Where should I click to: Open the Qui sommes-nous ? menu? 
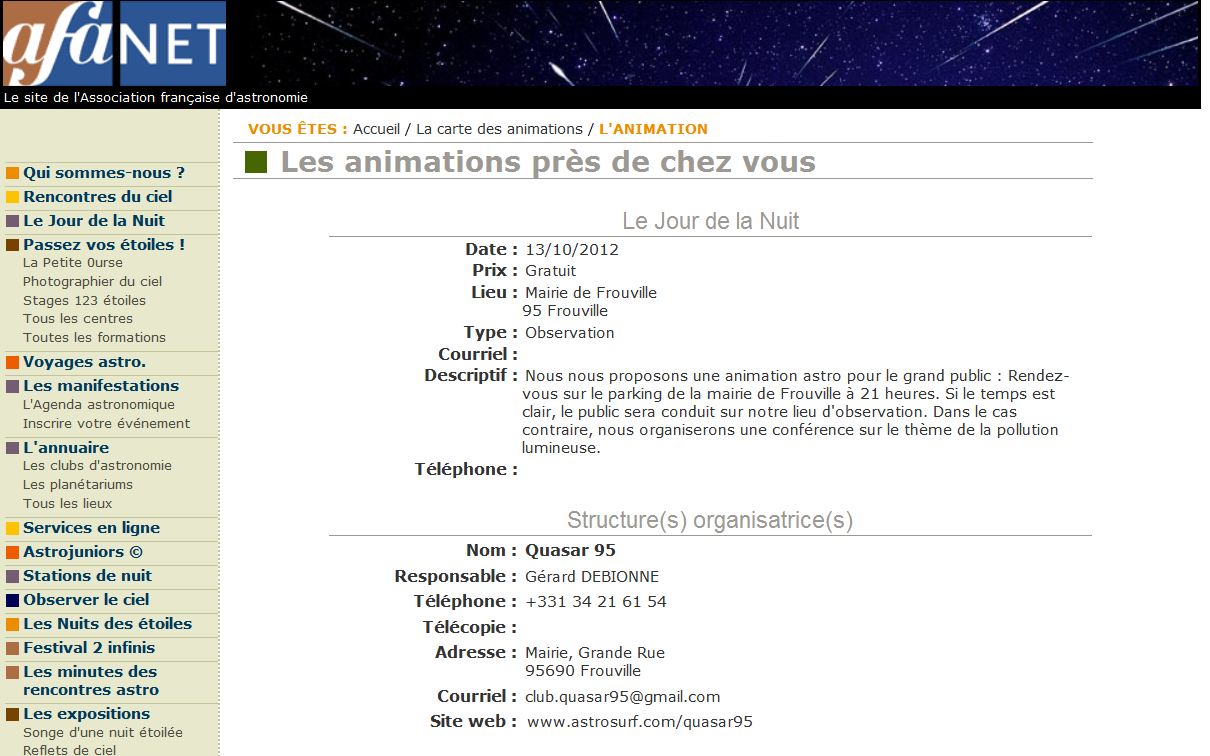pos(104,173)
